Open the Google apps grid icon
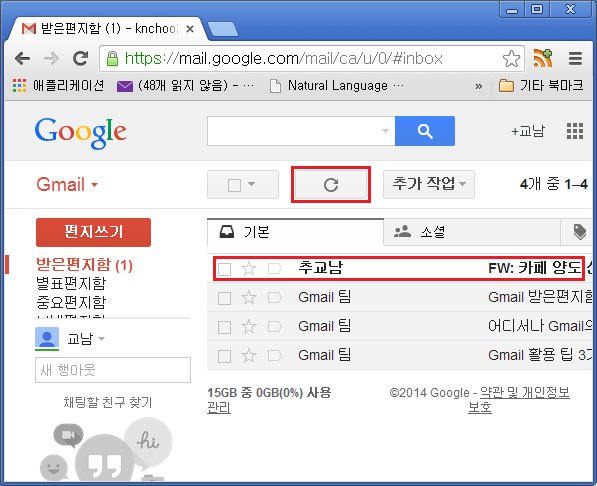Image resolution: width=597 pixels, height=486 pixels. click(575, 131)
